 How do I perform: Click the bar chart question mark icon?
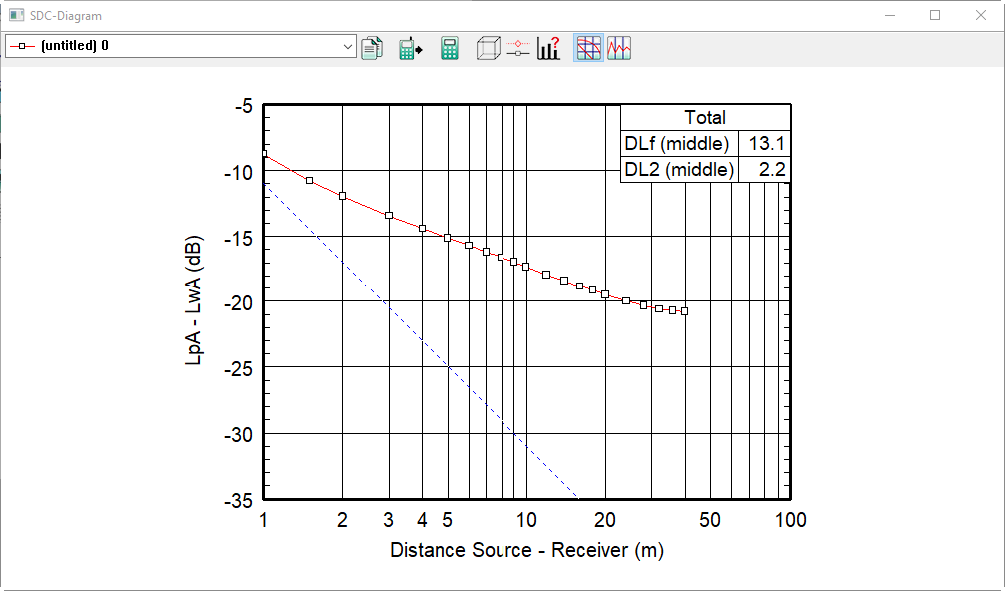[x=549, y=48]
